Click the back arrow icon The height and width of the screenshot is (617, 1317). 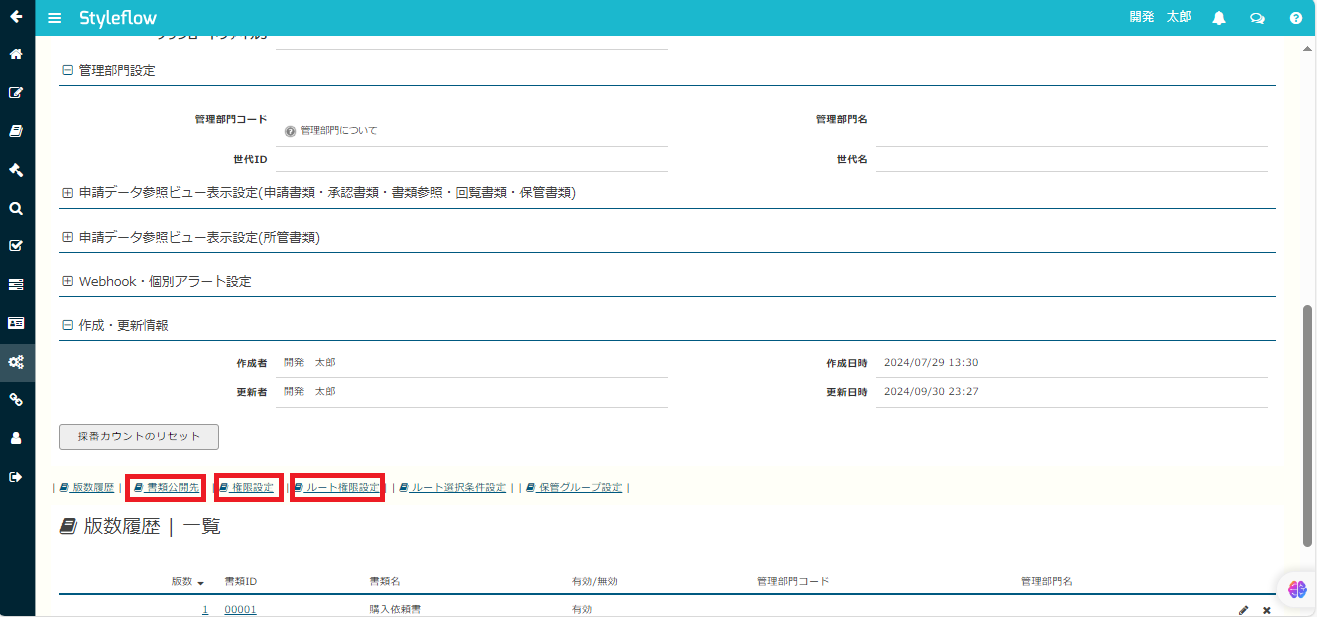[16, 17]
